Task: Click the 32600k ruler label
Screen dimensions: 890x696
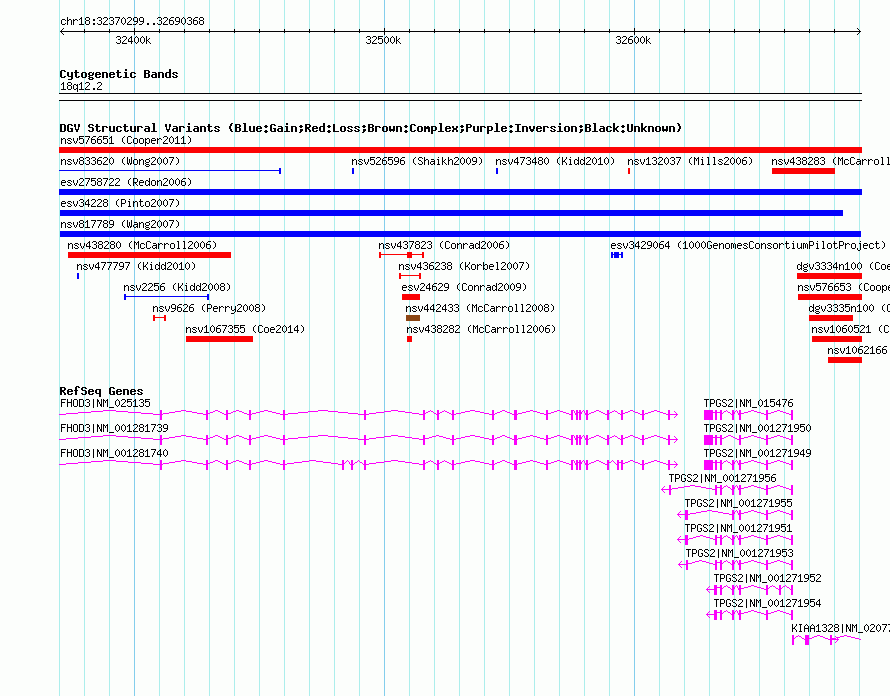Action: [x=633, y=40]
